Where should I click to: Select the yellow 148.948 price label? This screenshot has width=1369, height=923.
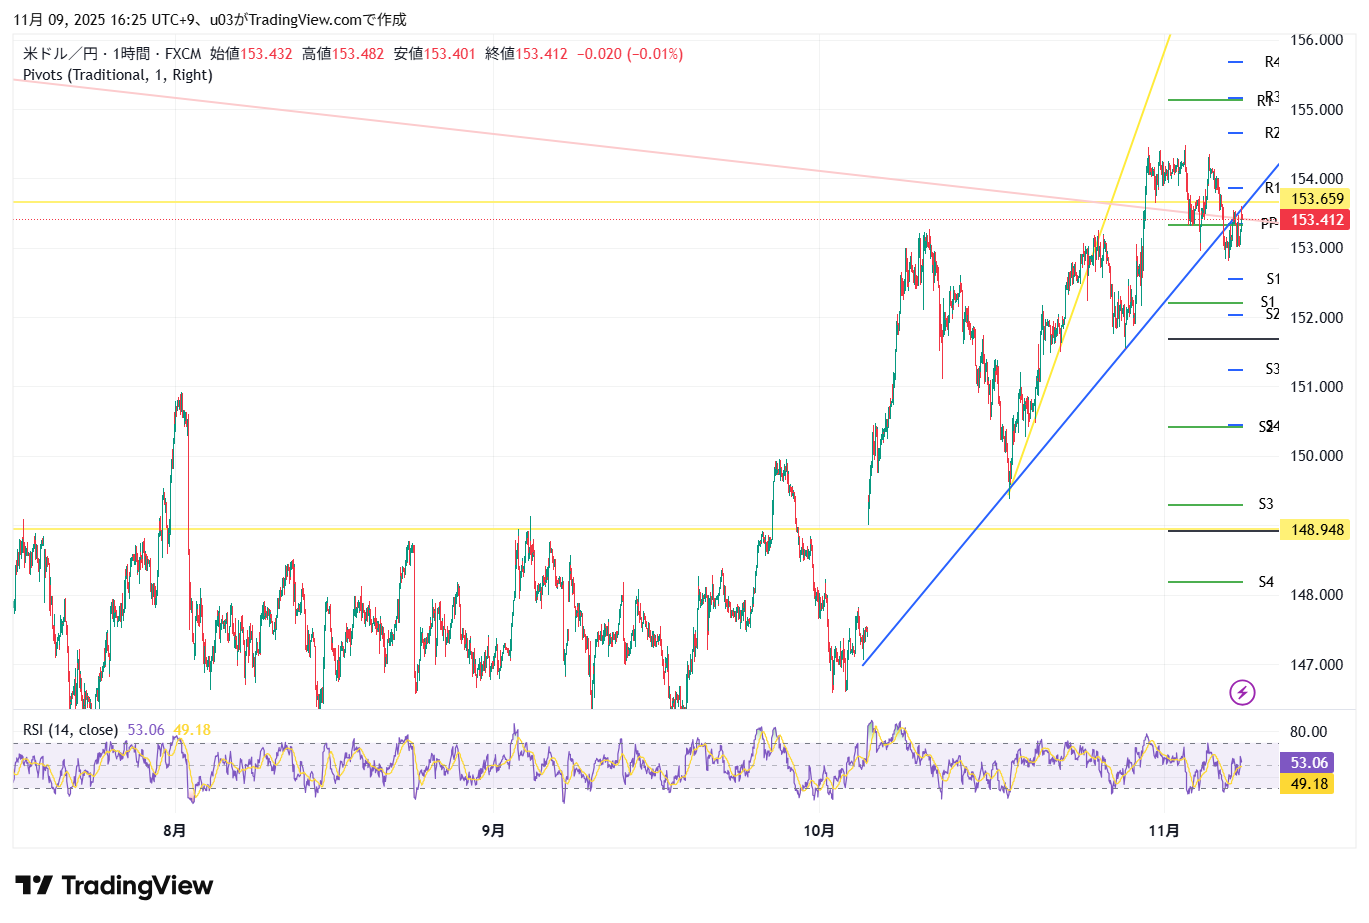tap(1316, 529)
